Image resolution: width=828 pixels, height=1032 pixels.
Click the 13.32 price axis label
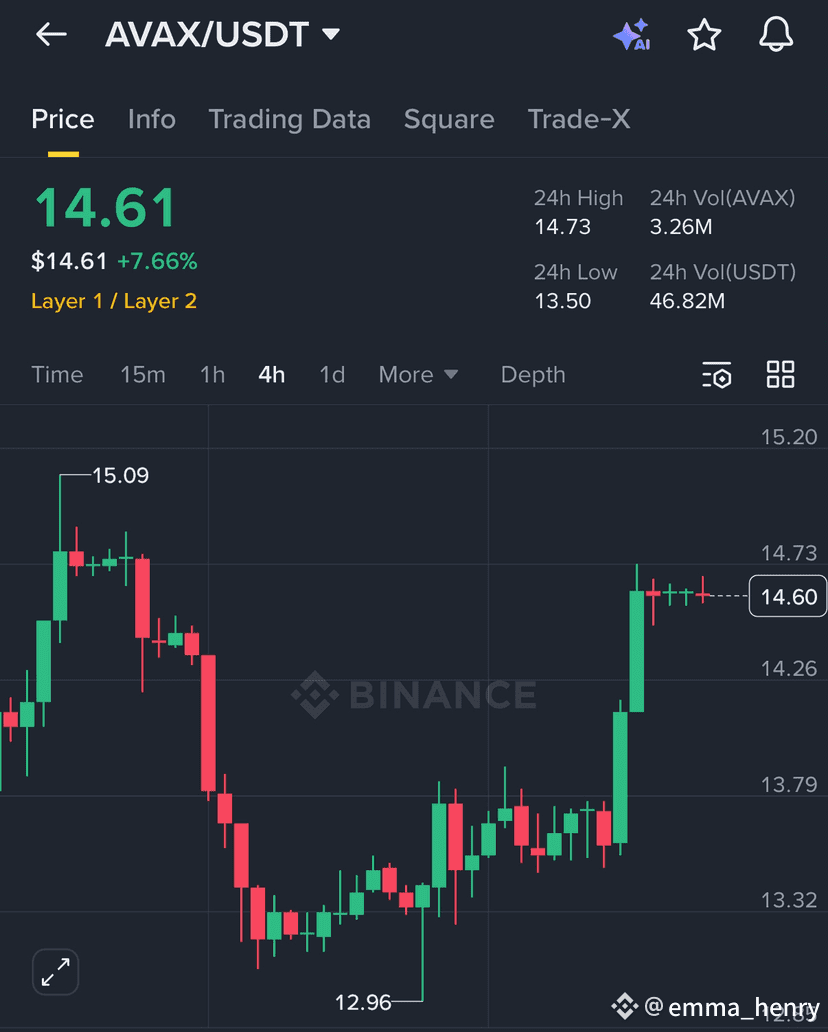click(x=789, y=899)
